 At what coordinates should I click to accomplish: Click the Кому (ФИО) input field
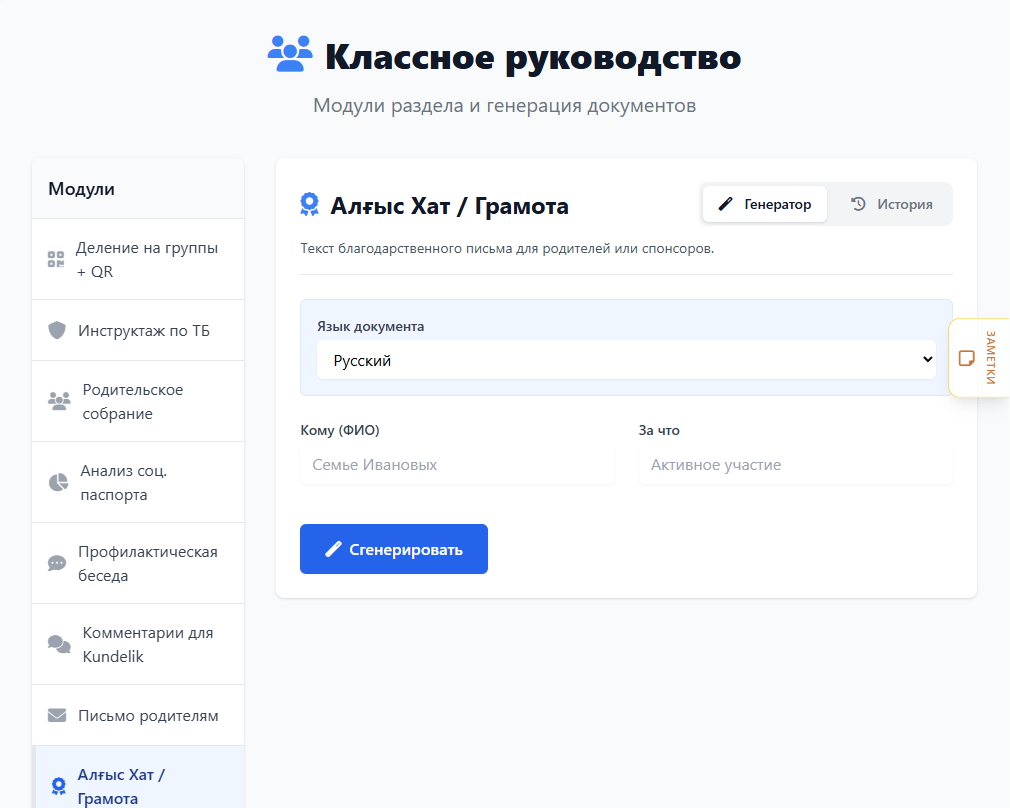pyautogui.click(x=457, y=465)
